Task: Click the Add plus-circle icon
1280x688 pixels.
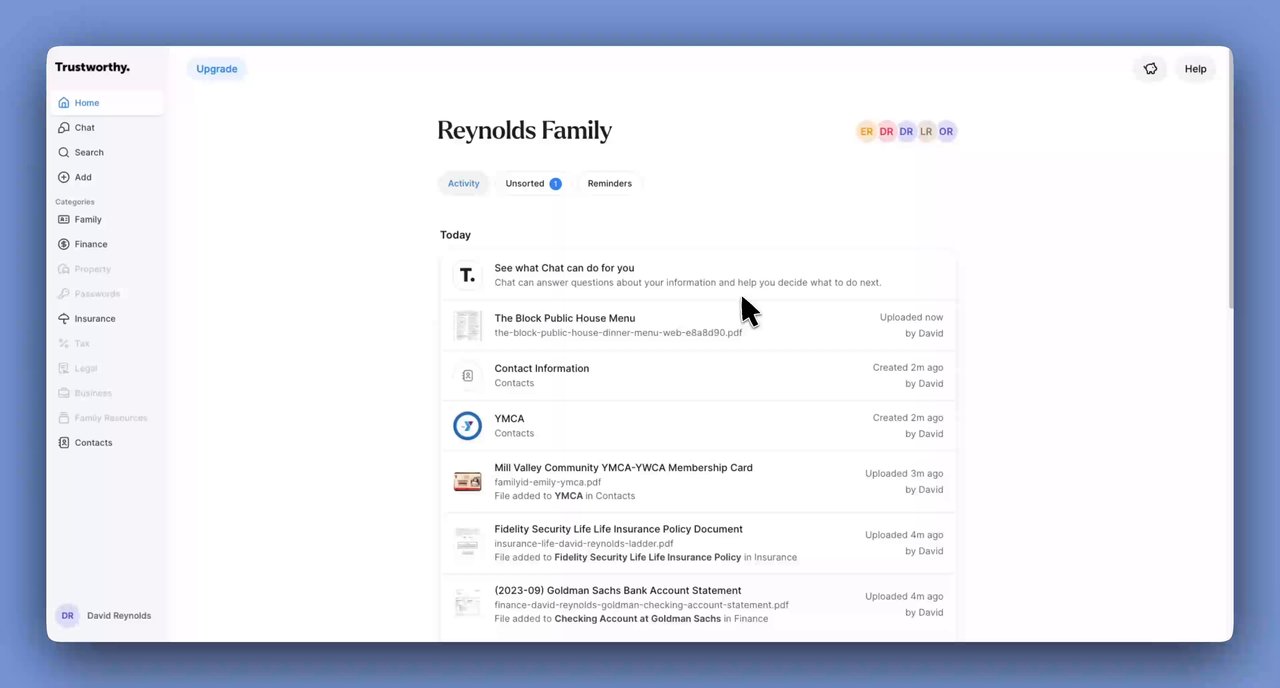Action: coord(64,178)
